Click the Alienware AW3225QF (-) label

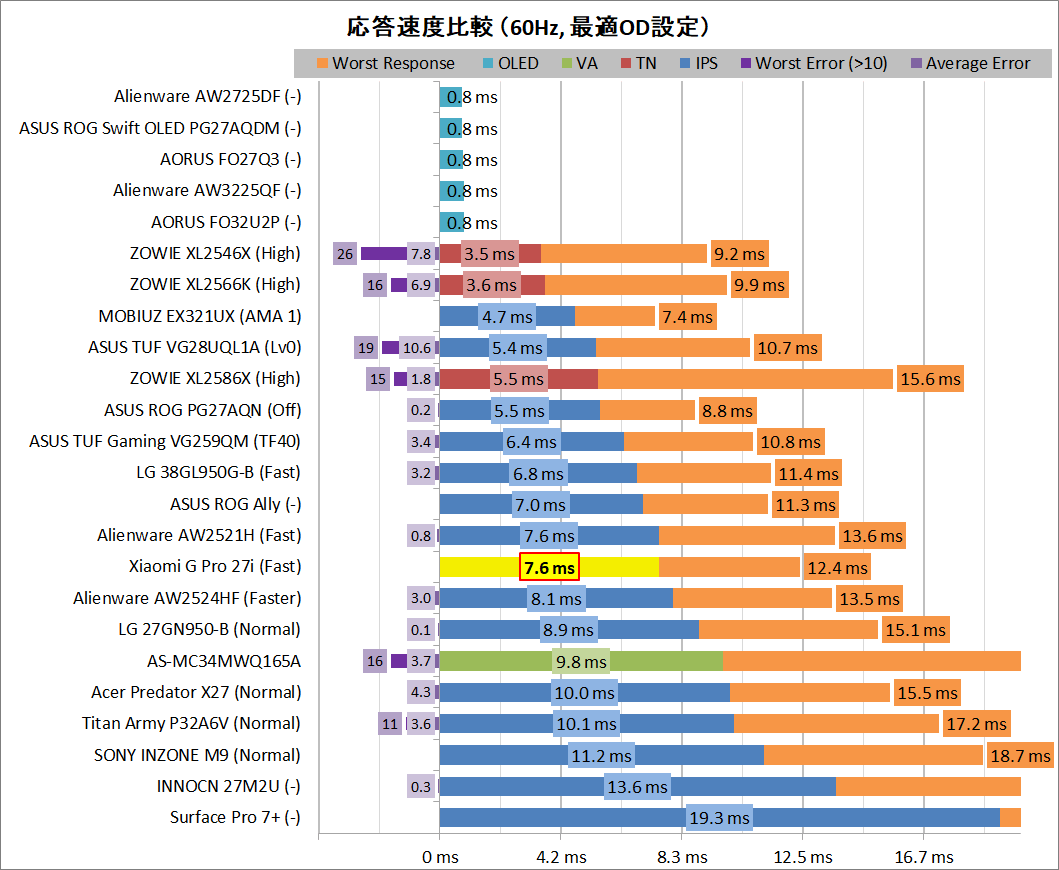(x=207, y=190)
